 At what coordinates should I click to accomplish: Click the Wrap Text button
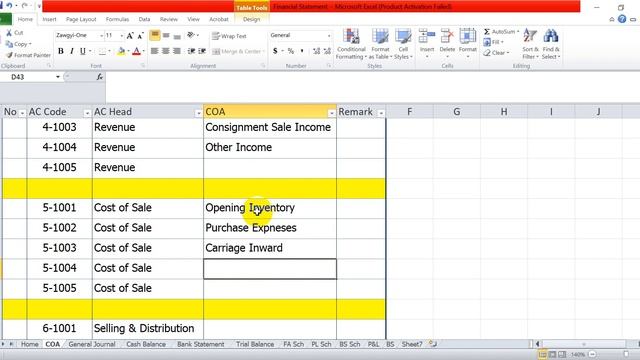point(229,36)
